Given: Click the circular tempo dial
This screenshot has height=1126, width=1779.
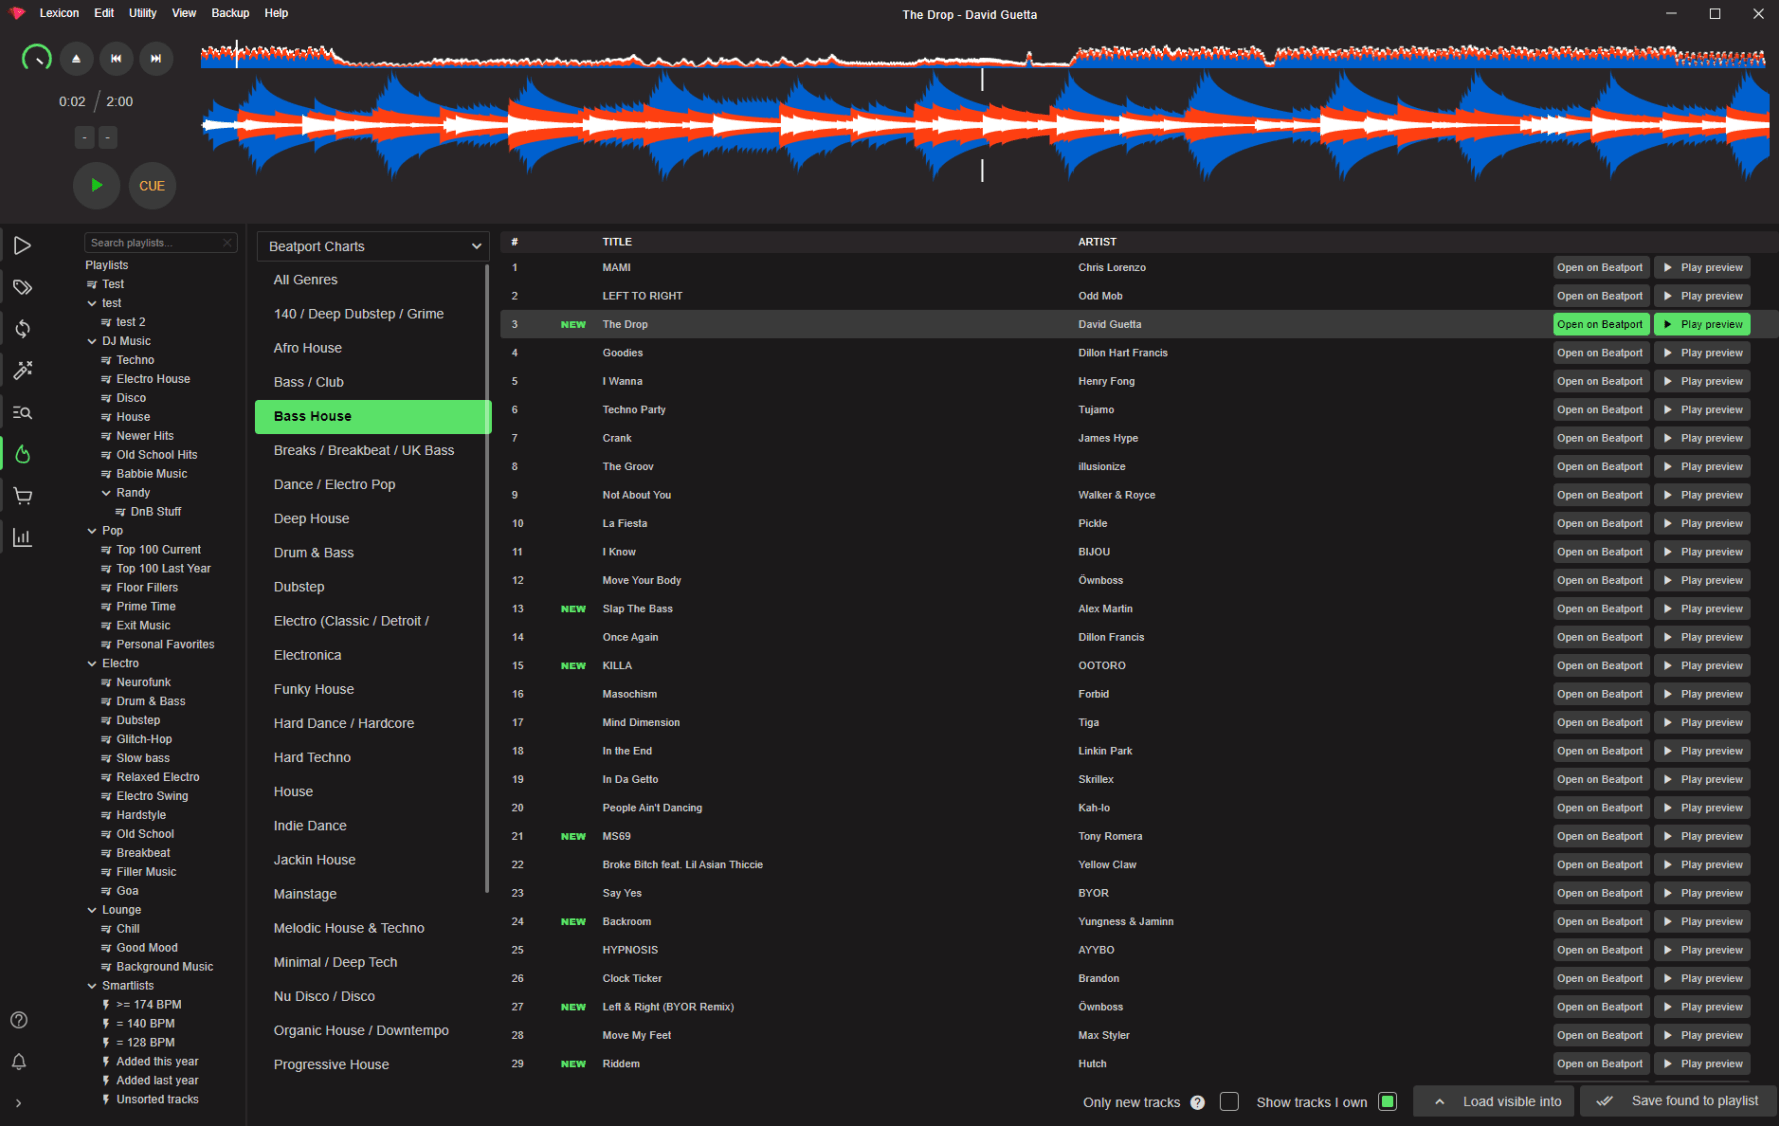Looking at the screenshot, I should coord(37,59).
